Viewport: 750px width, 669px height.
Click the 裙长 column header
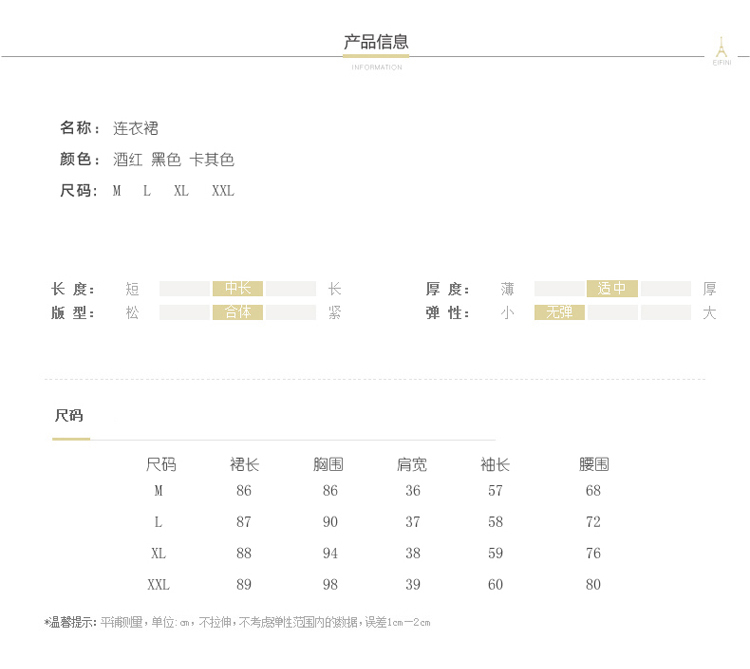pyautogui.click(x=244, y=465)
